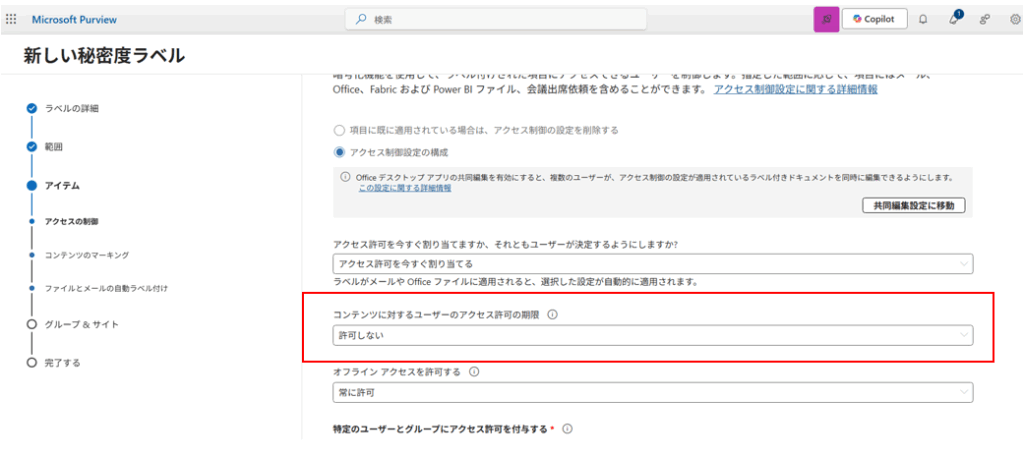The height and width of the screenshot is (456, 1024).
Task: Click the connected-circles icon left of the settings gear
Action: pos(985,19)
